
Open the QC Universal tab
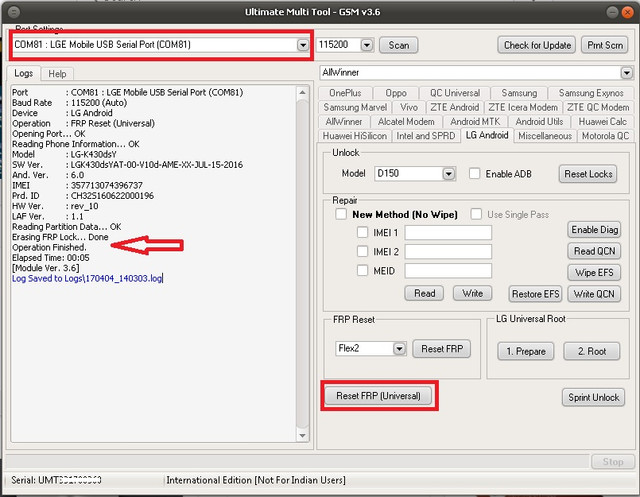tap(455, 93)
